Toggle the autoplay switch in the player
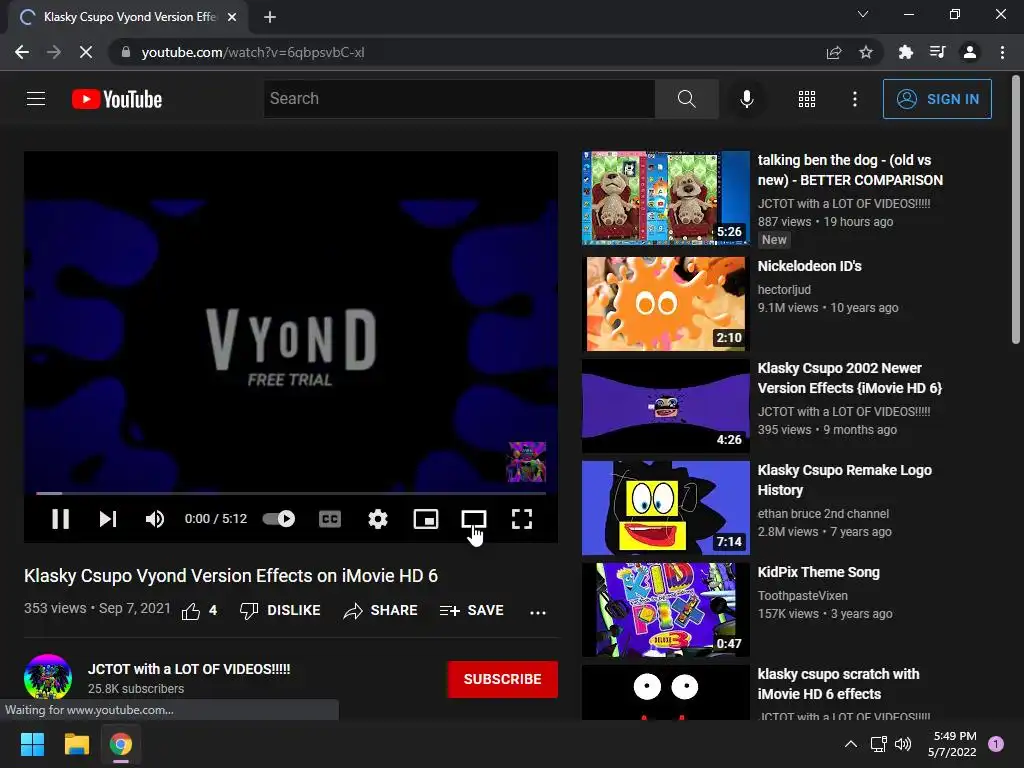The height and width of the screenshot is (768, 1024). click(279, 519)
